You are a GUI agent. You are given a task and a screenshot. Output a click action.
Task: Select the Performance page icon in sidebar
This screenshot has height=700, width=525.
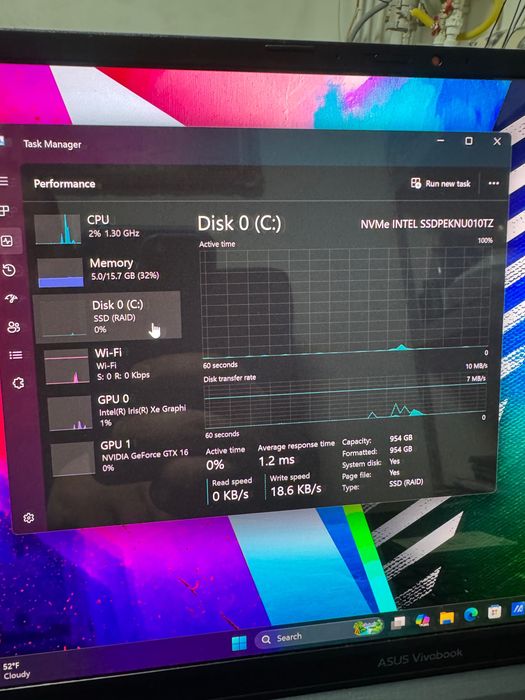coord(7,241)
